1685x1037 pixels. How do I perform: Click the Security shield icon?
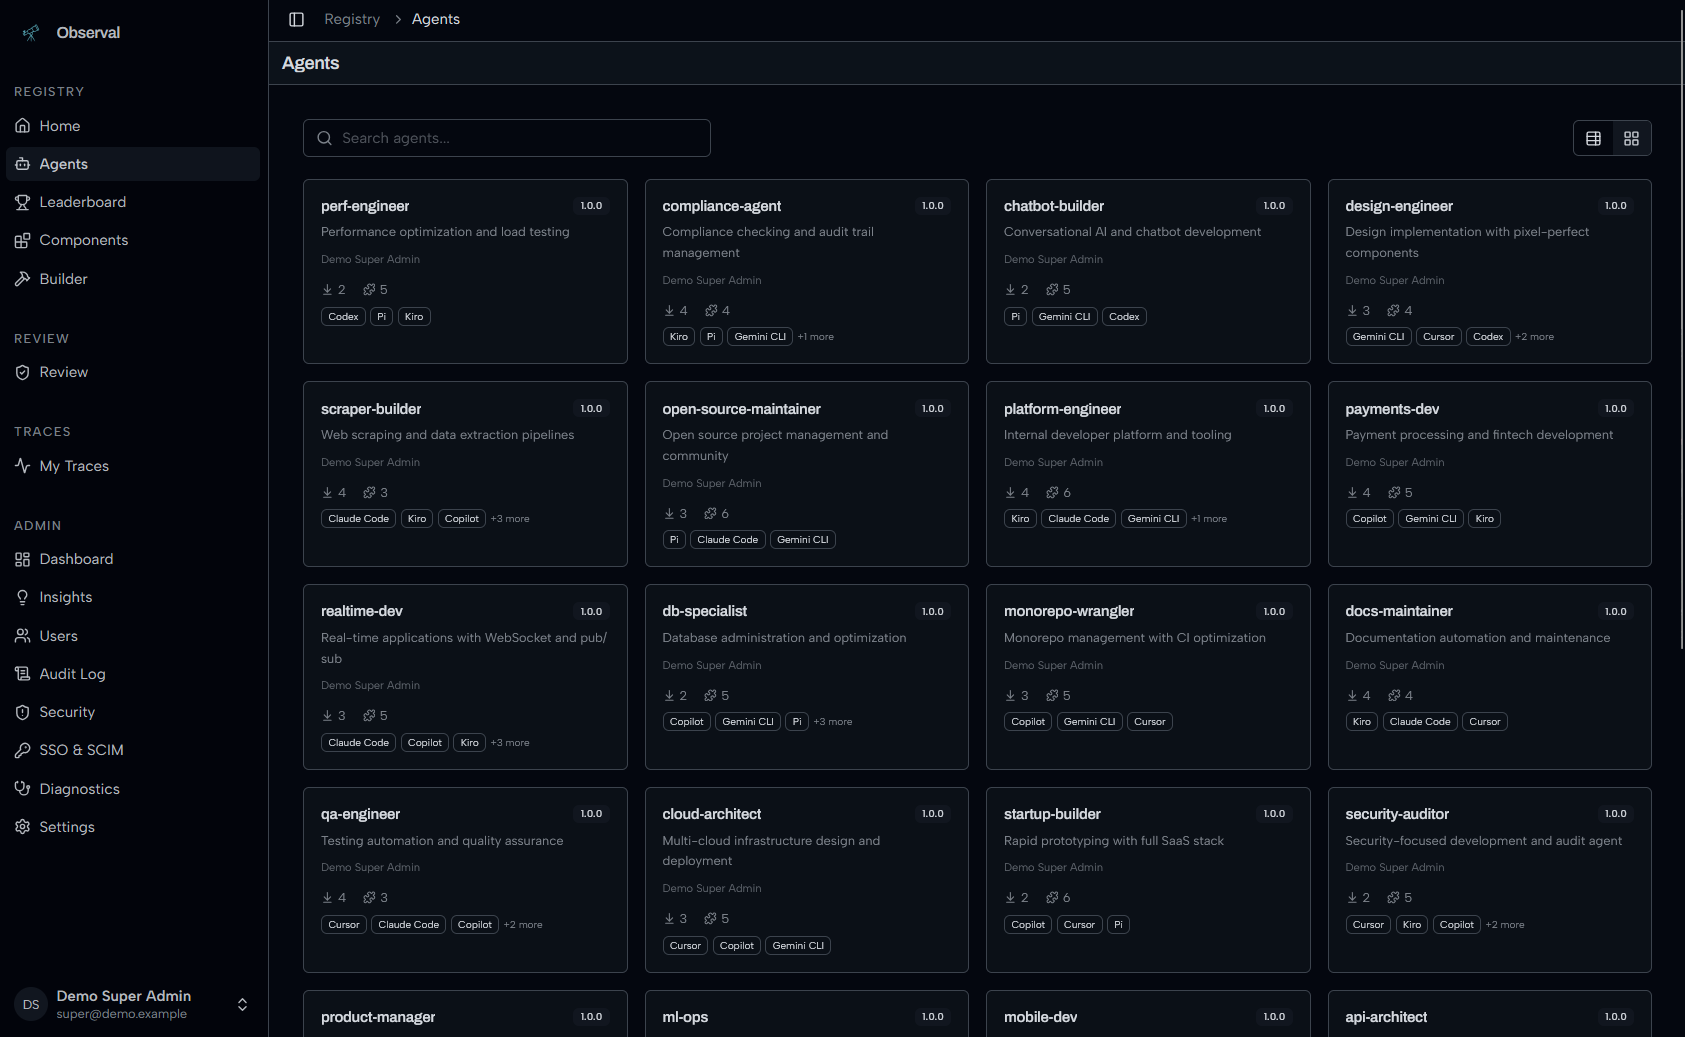coord(23,712)
